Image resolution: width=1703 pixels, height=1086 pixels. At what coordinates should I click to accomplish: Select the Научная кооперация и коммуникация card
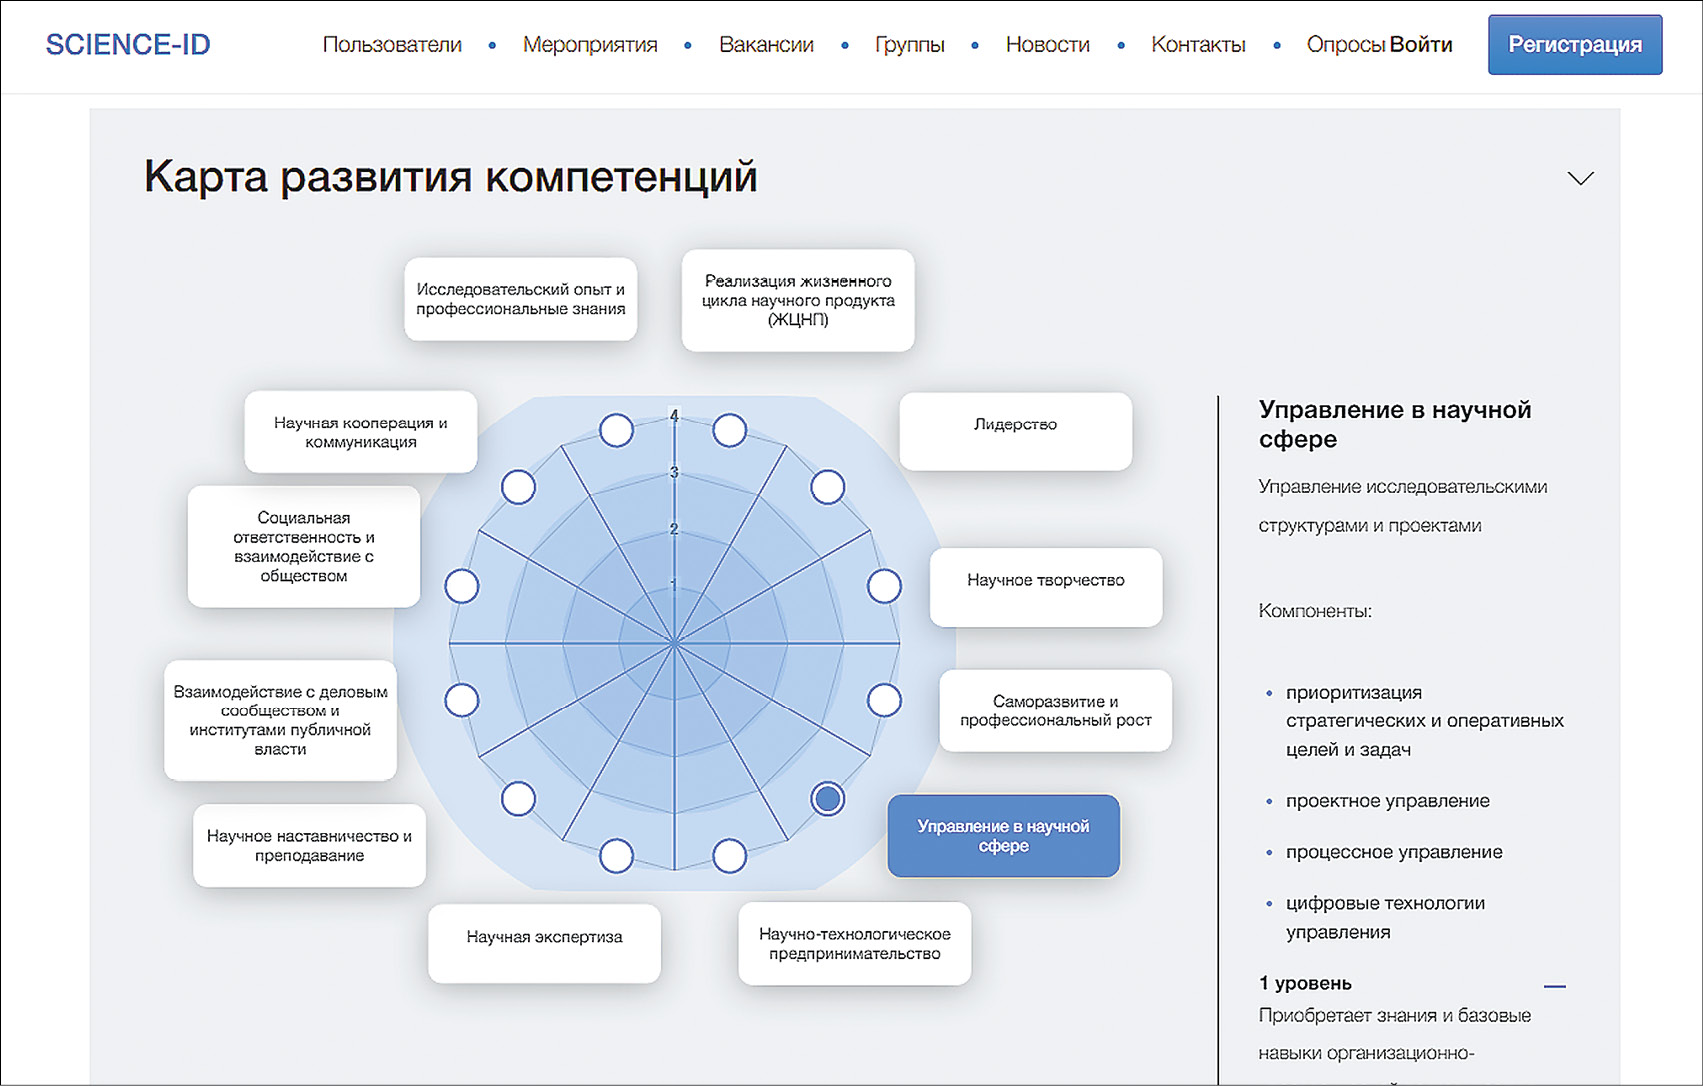point(360,432)
